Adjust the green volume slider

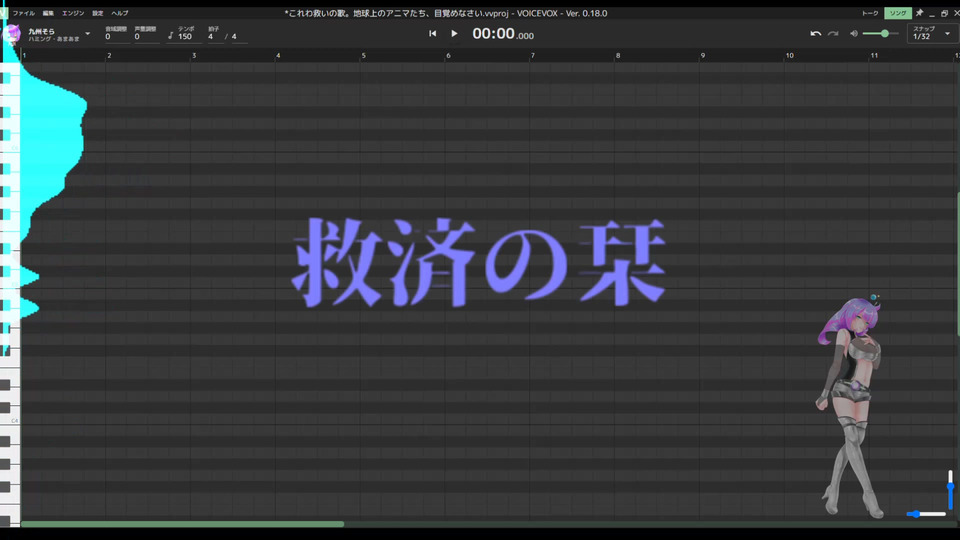pos(880,34)
